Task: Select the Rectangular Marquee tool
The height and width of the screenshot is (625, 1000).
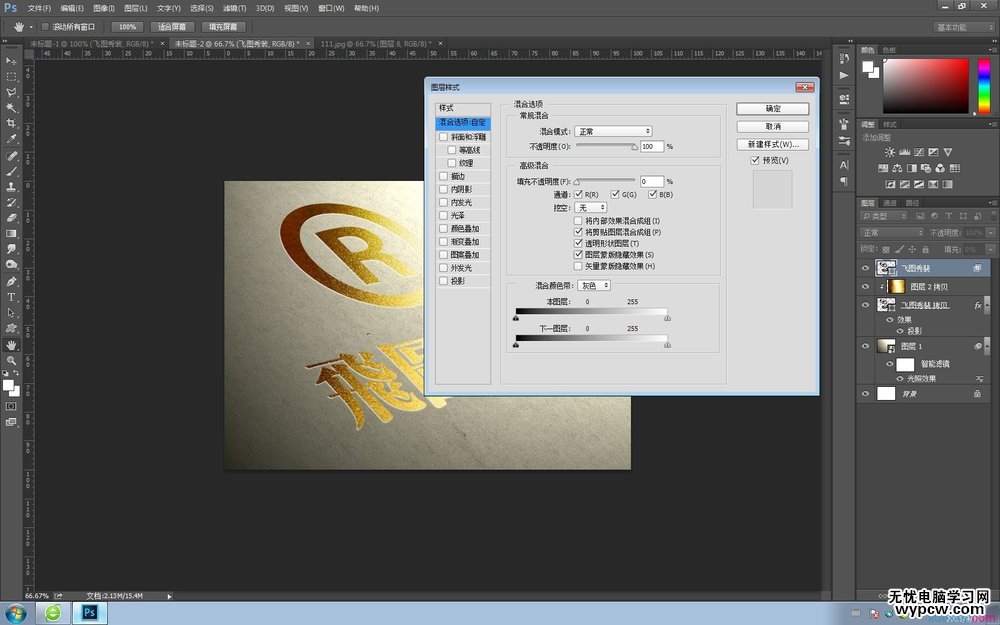Action: tap(11, 77)
